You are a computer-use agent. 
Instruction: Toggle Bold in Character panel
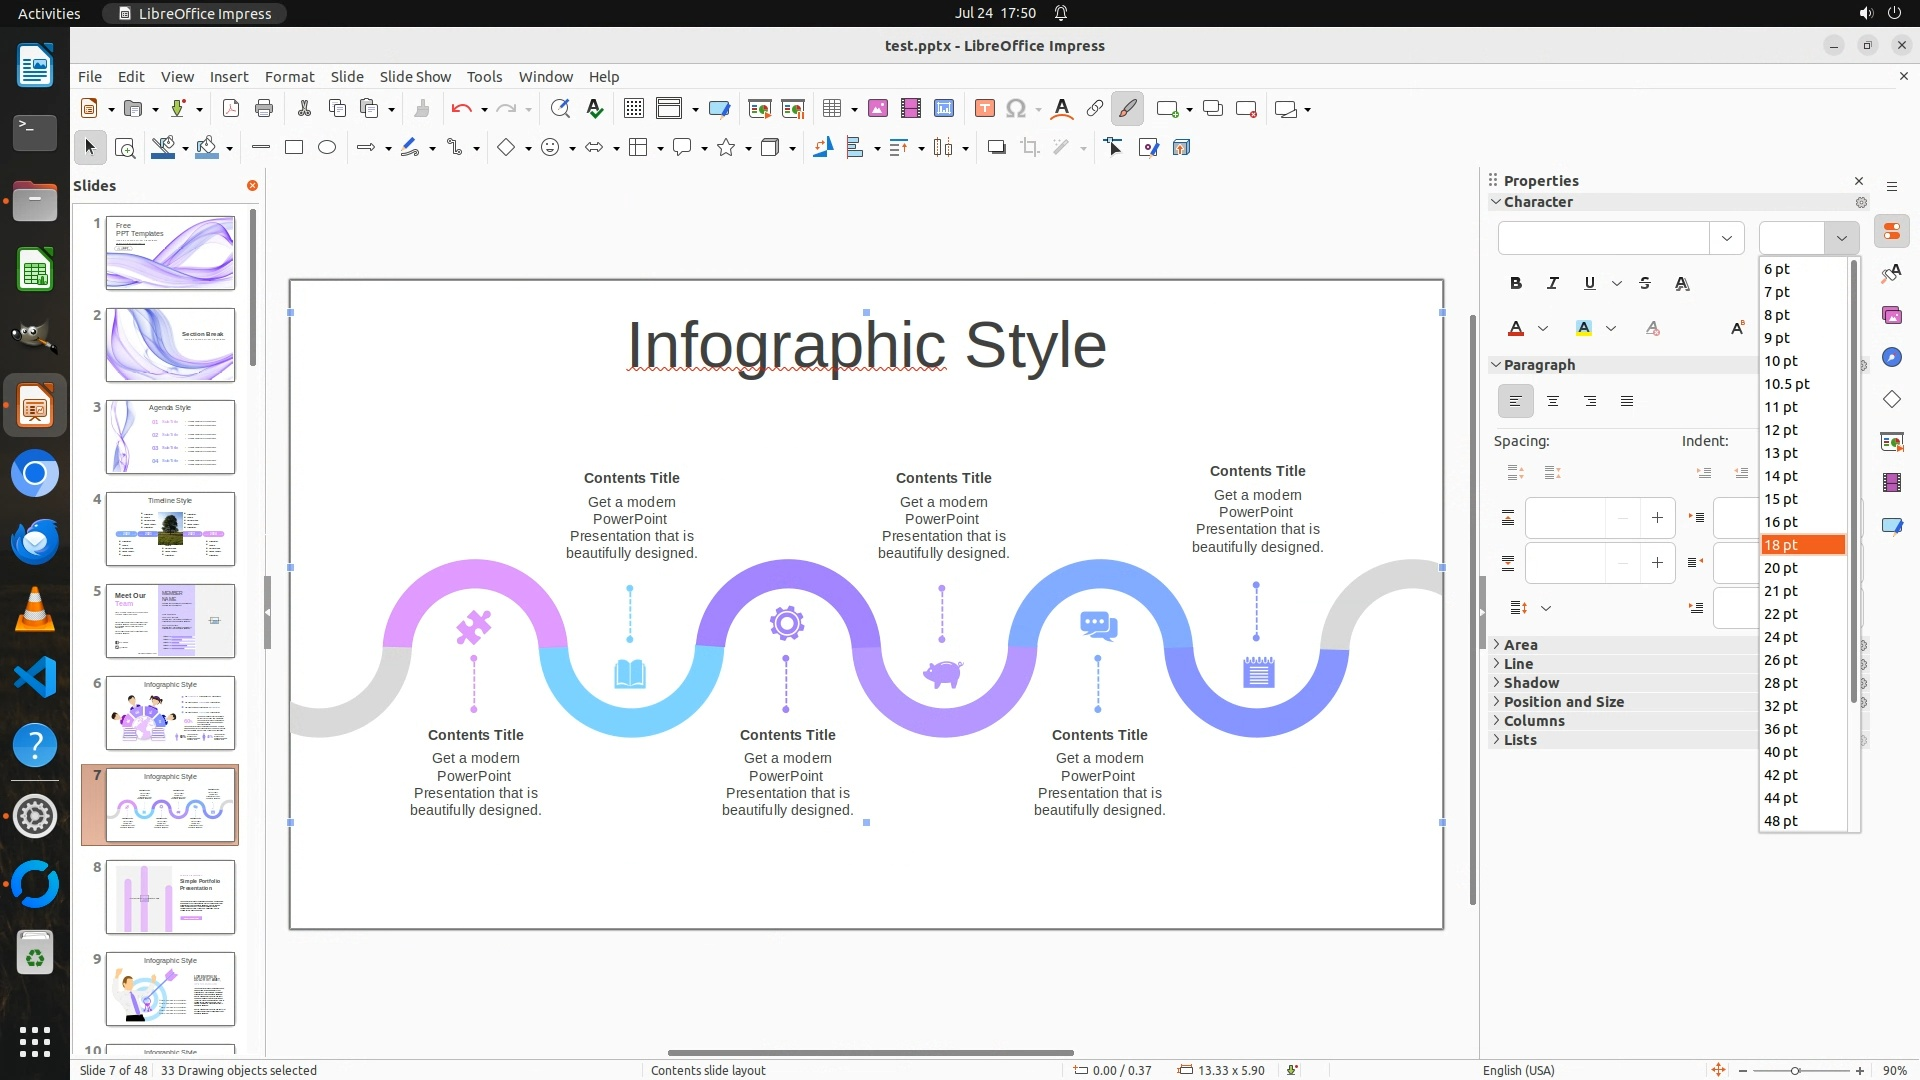tap(1516, 284)
